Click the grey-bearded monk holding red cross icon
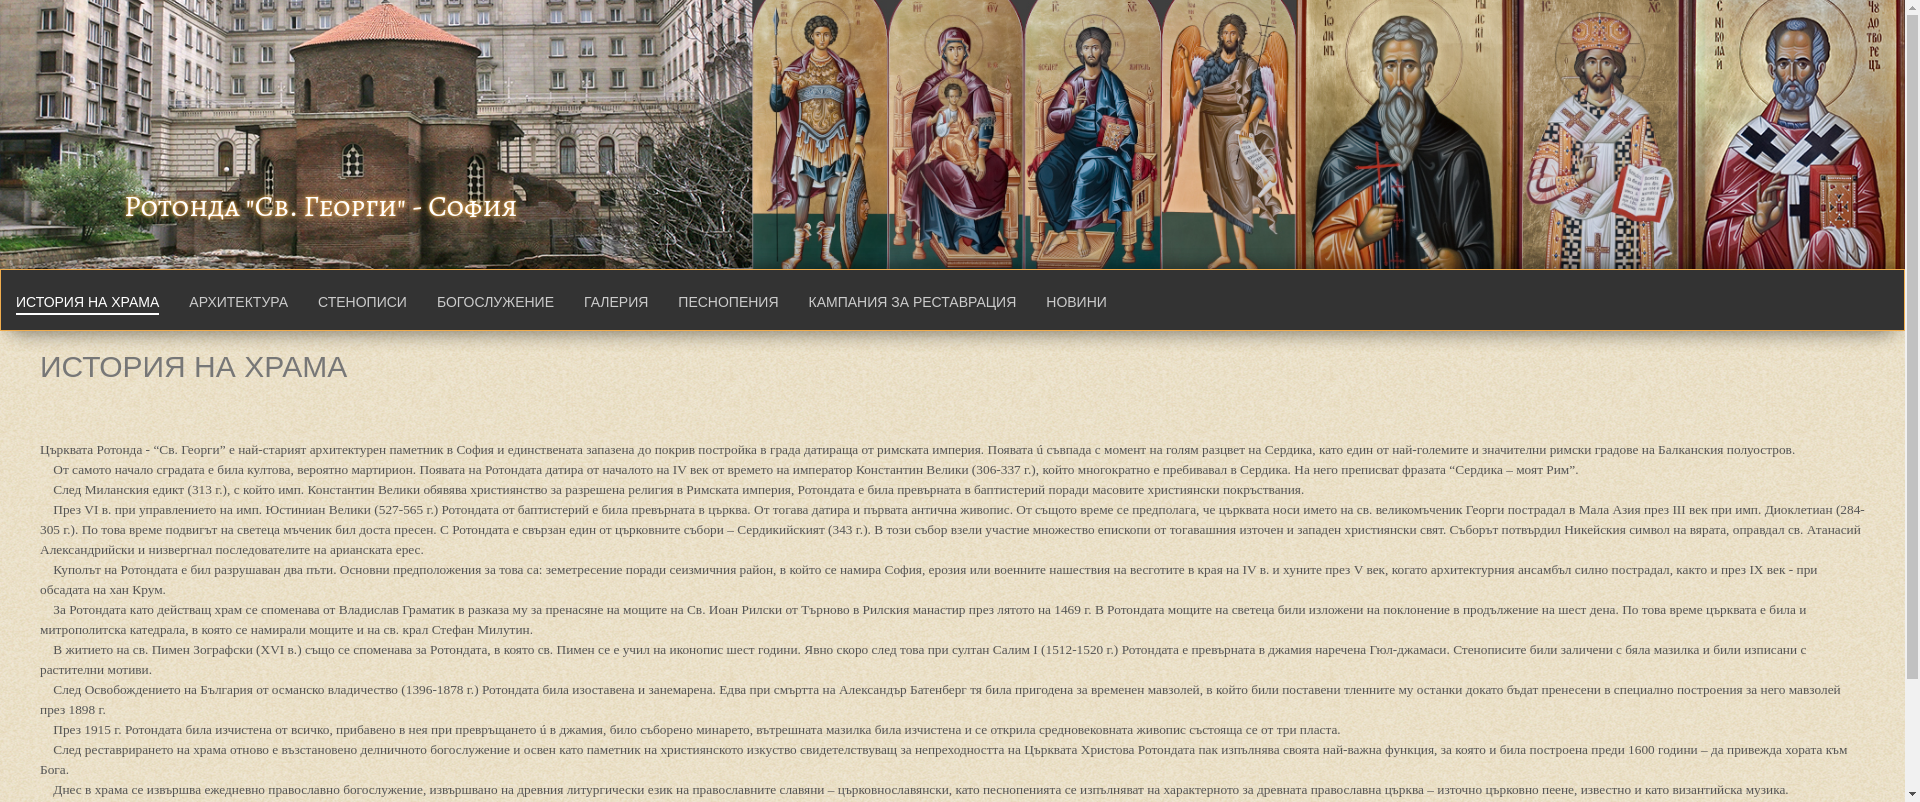Image resolution: width=1920 pixels, height=802 pixels. tap(1408, 135)
